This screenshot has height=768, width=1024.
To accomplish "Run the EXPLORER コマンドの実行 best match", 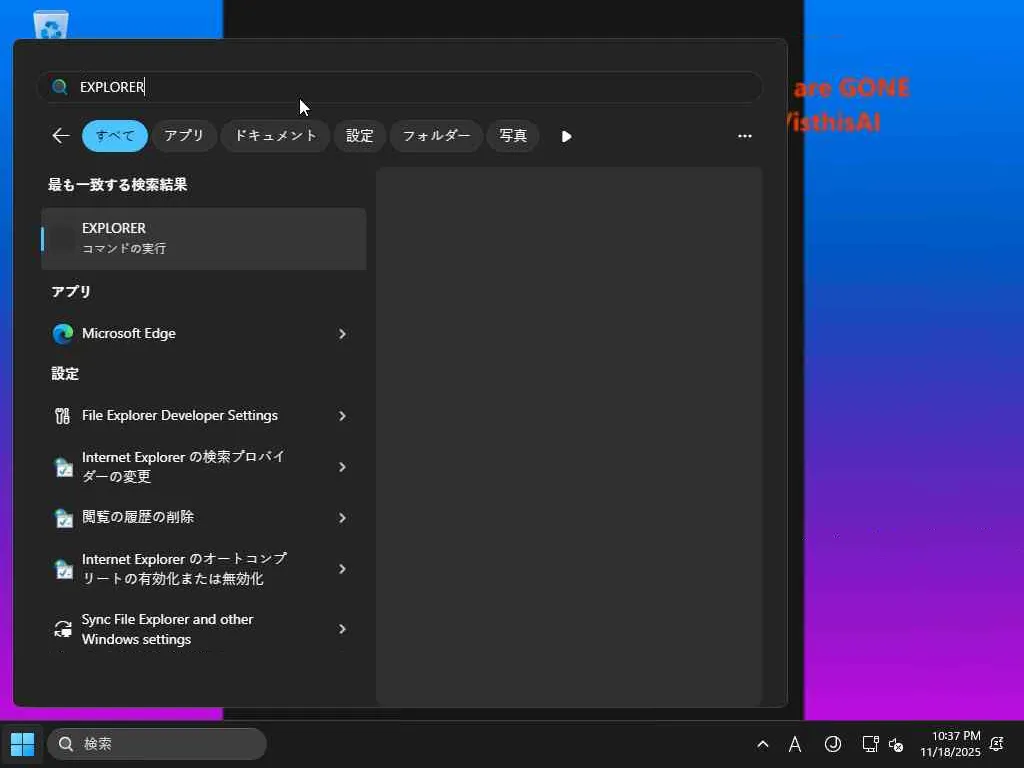I will coord(204,238).
